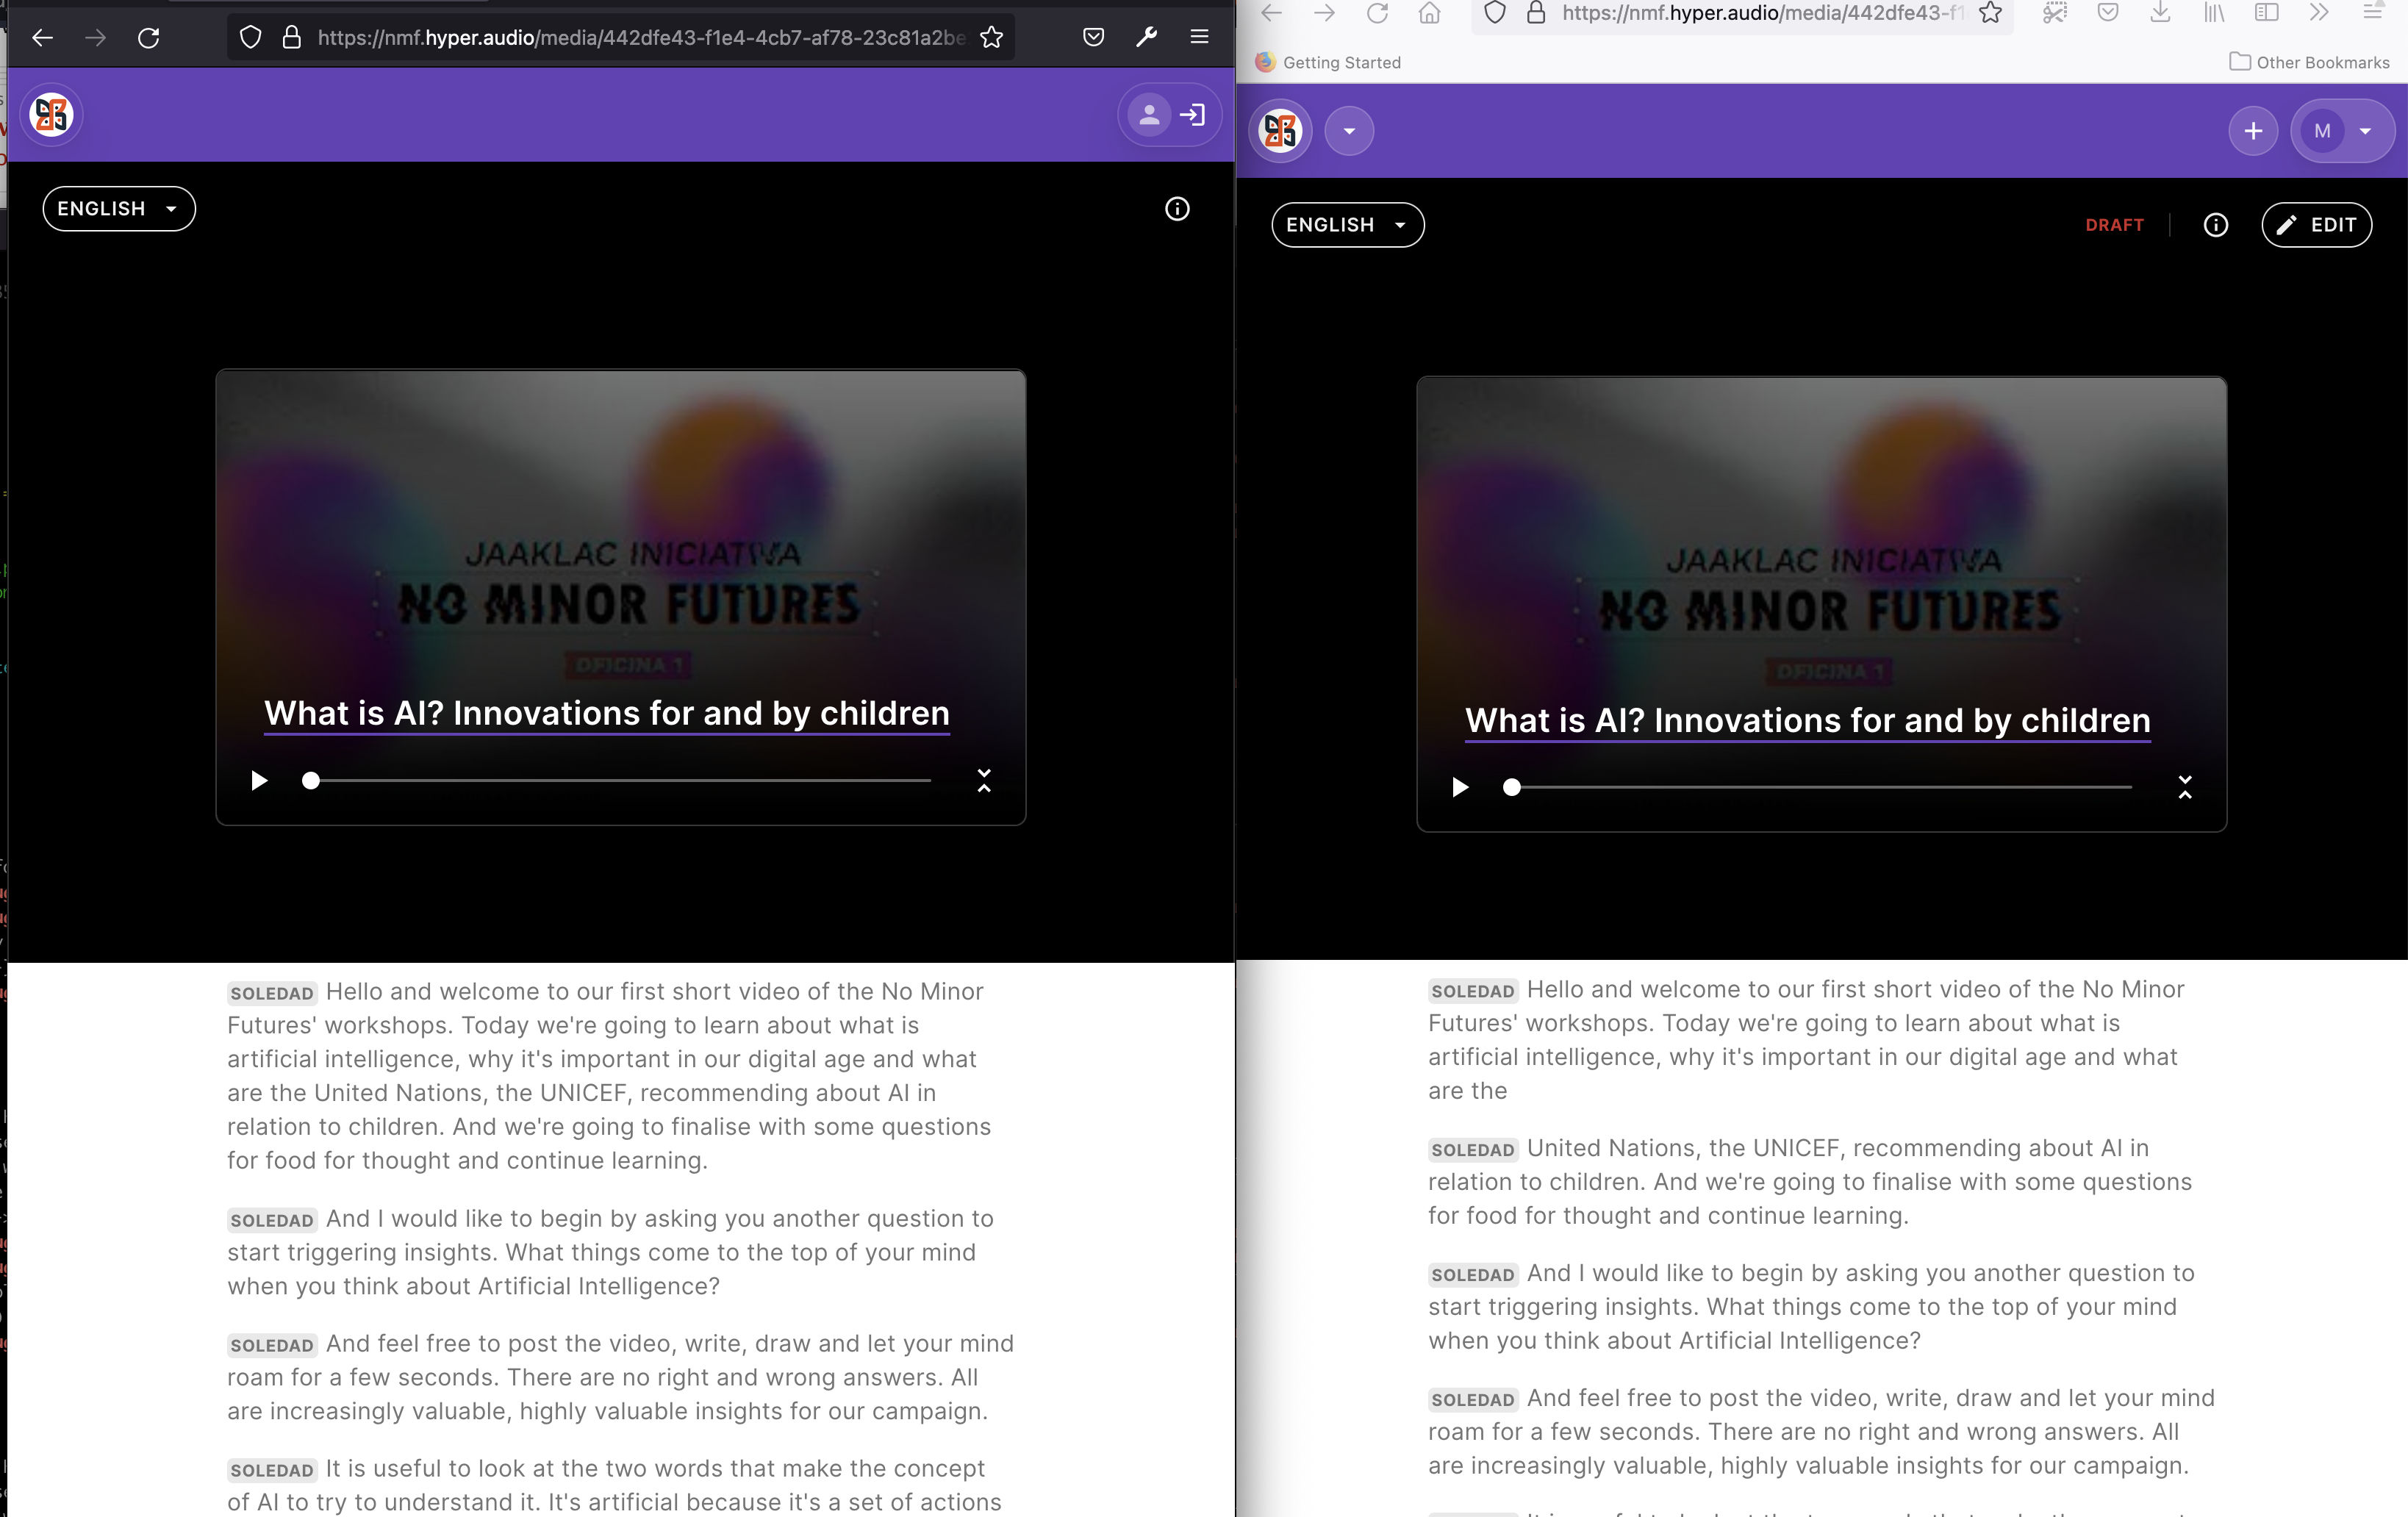The height and width of the screenshot is (1517, 2408).
Task: Bookmark page with star in right browser
Action: click(1990, 13)
